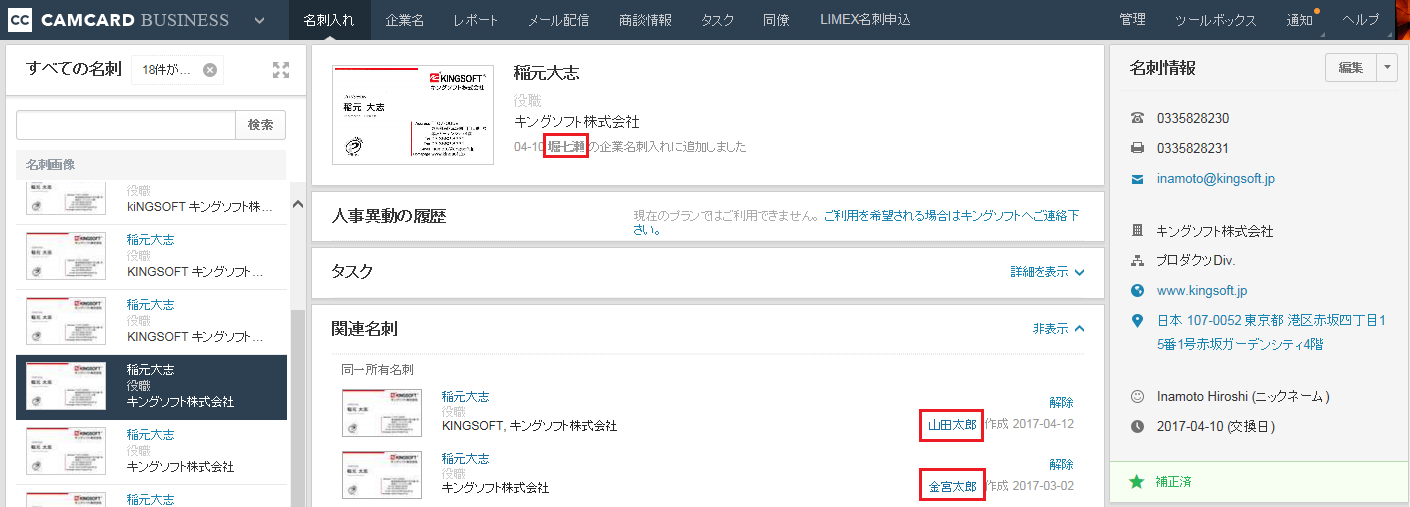This screenshot has height=507, width=1410.
Task: Open the ツールボックス menu
Action: [1216, 20]
